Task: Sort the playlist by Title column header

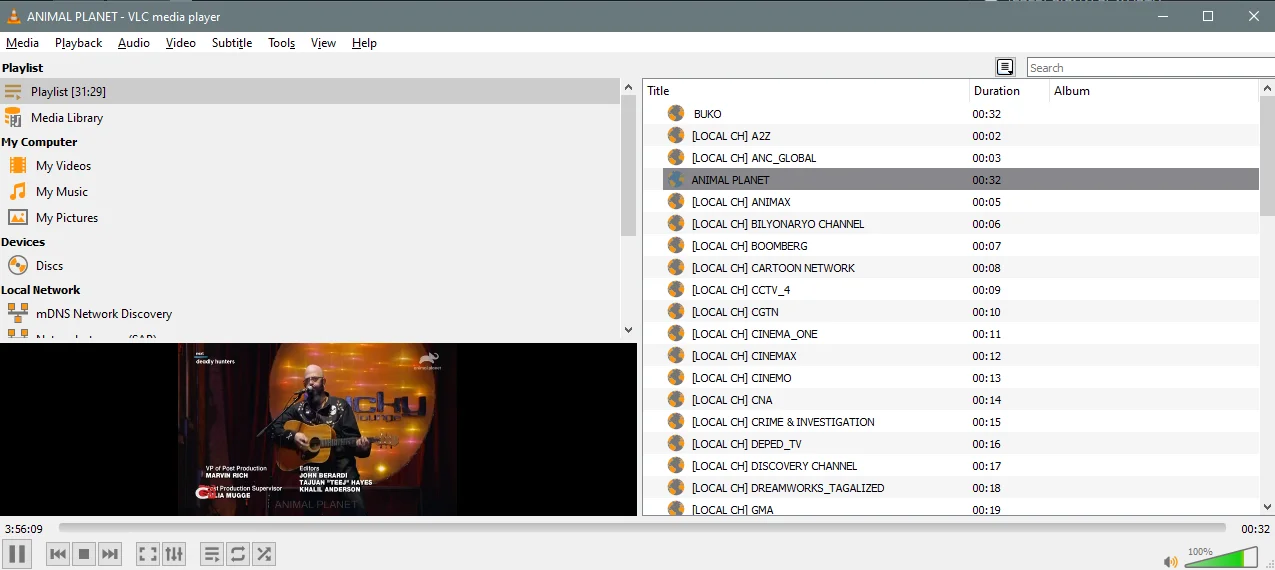Action: [x=806, y=91]
